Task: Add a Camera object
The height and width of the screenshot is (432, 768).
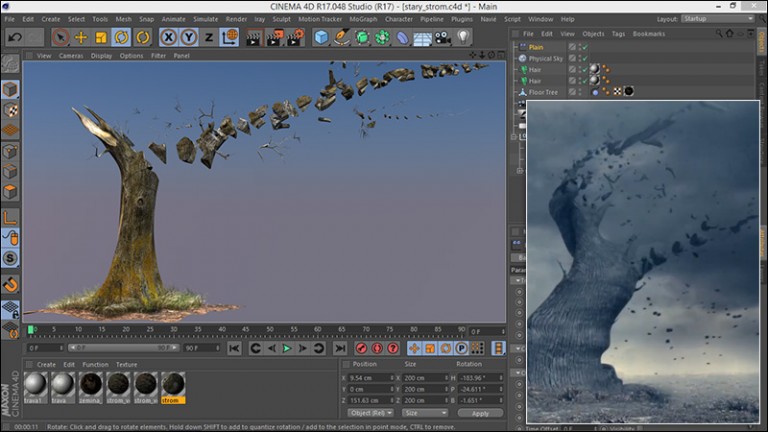Action: [x=443, y=37]
